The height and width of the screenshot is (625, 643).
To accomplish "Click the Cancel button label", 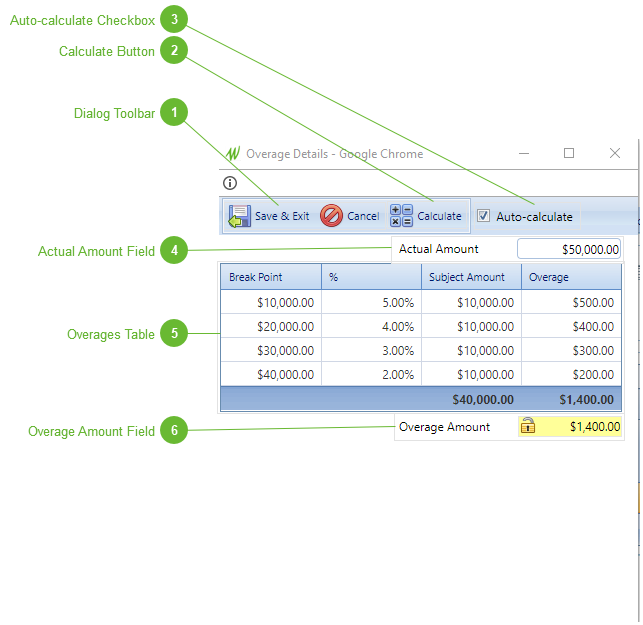I will pyautogui.click(x=363, y=216).
